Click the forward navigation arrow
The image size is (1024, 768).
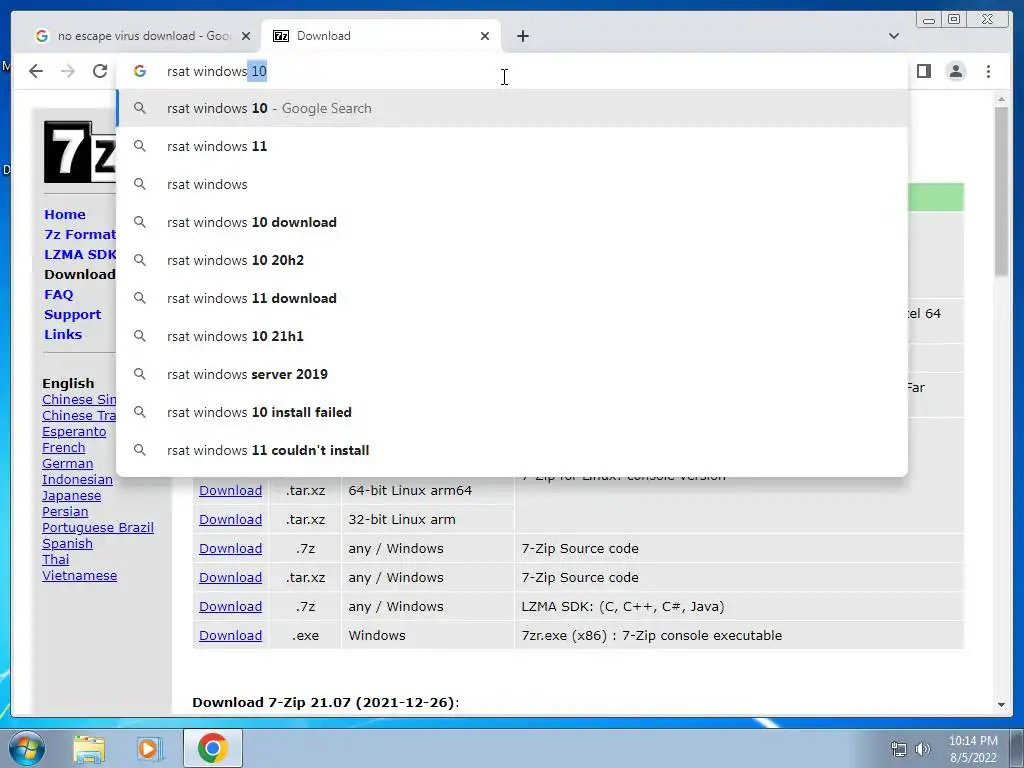(68, 71)
